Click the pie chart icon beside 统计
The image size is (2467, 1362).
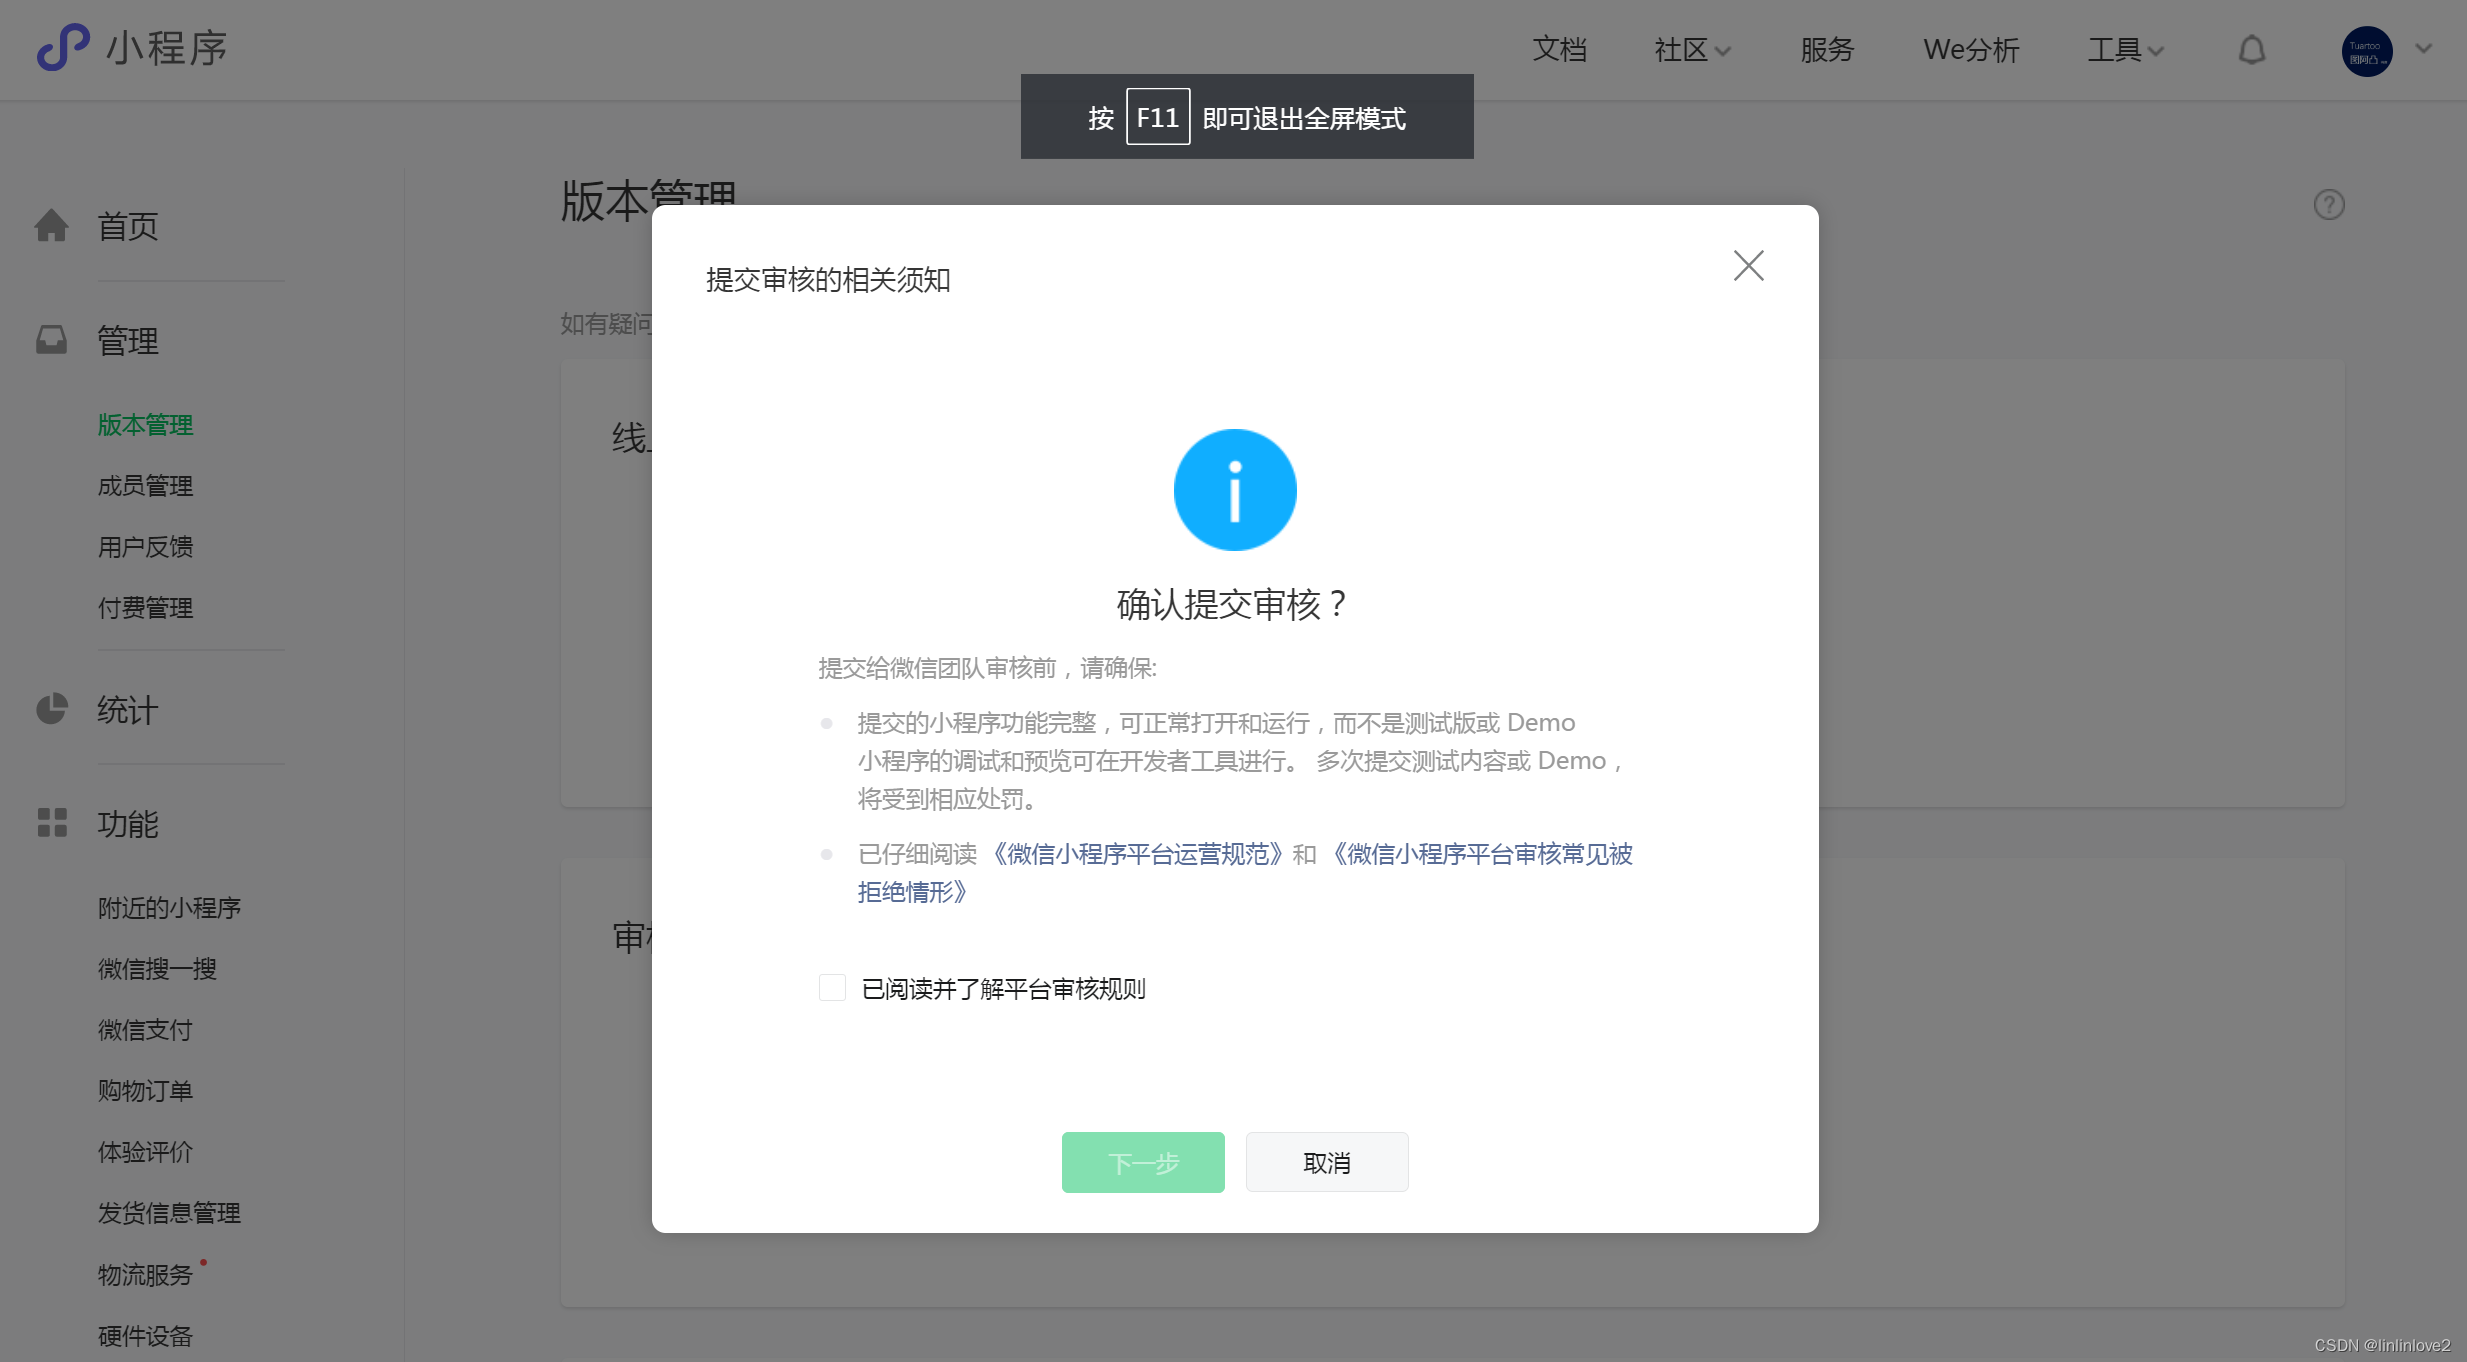click(52, 710)
